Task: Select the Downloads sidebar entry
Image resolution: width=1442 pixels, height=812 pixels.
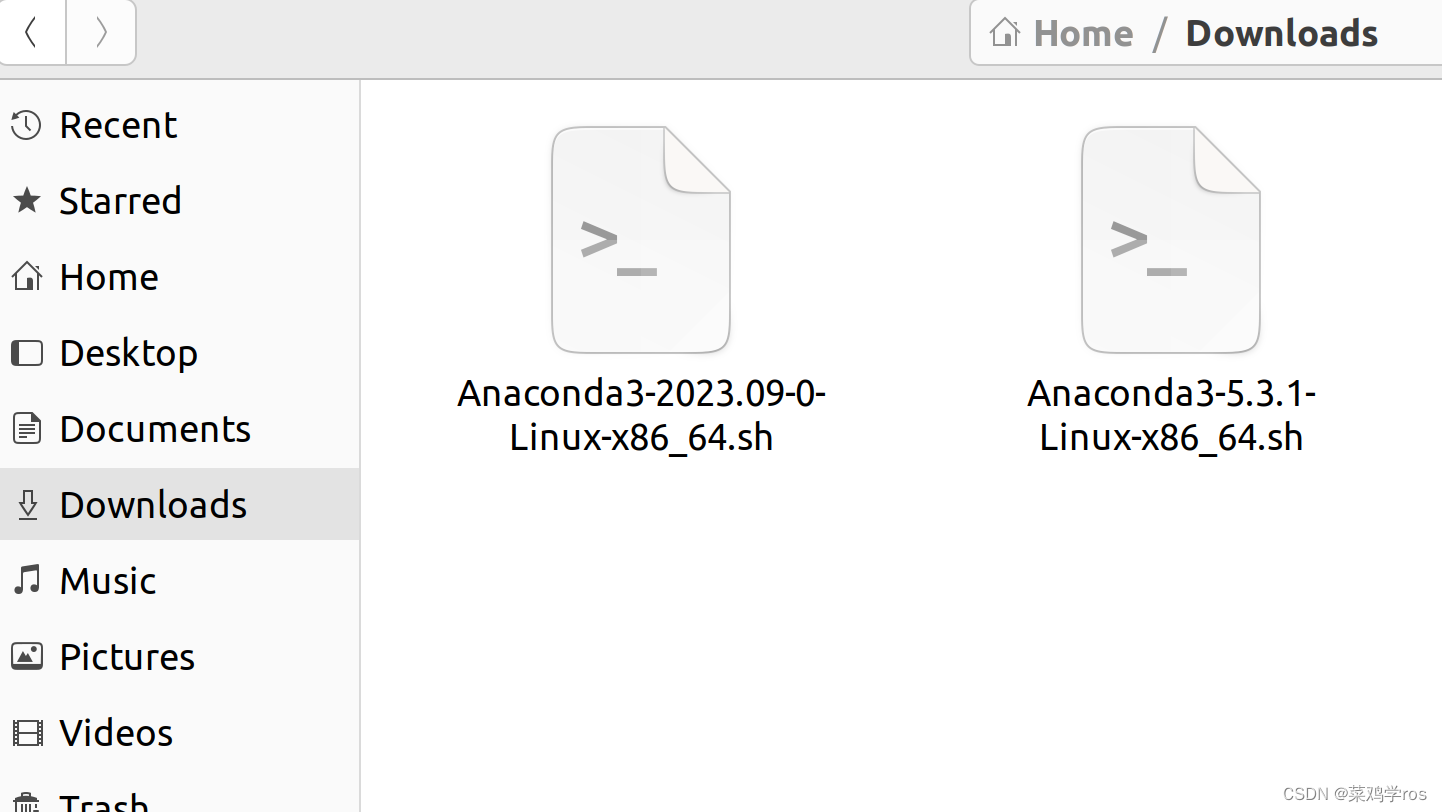Action: tap(153, 504)
